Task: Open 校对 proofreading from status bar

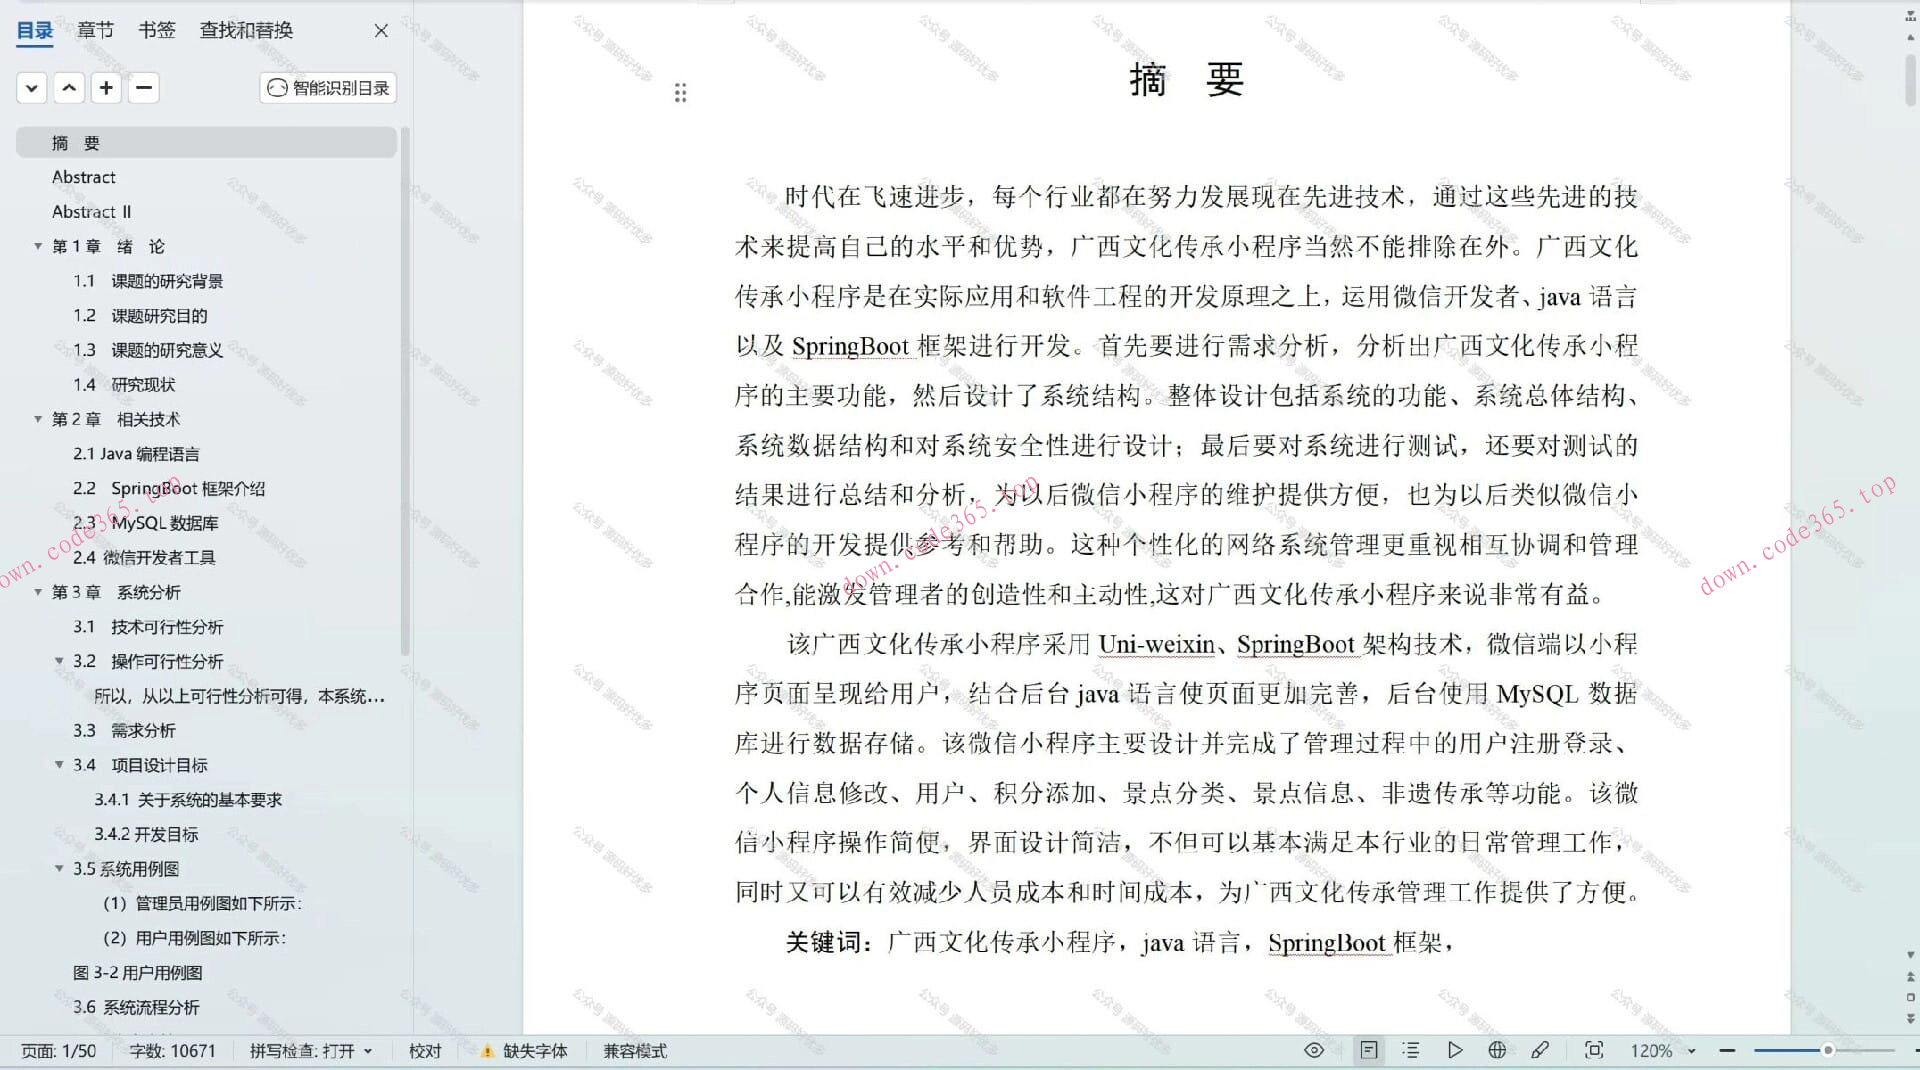Action: [425, 1050]
